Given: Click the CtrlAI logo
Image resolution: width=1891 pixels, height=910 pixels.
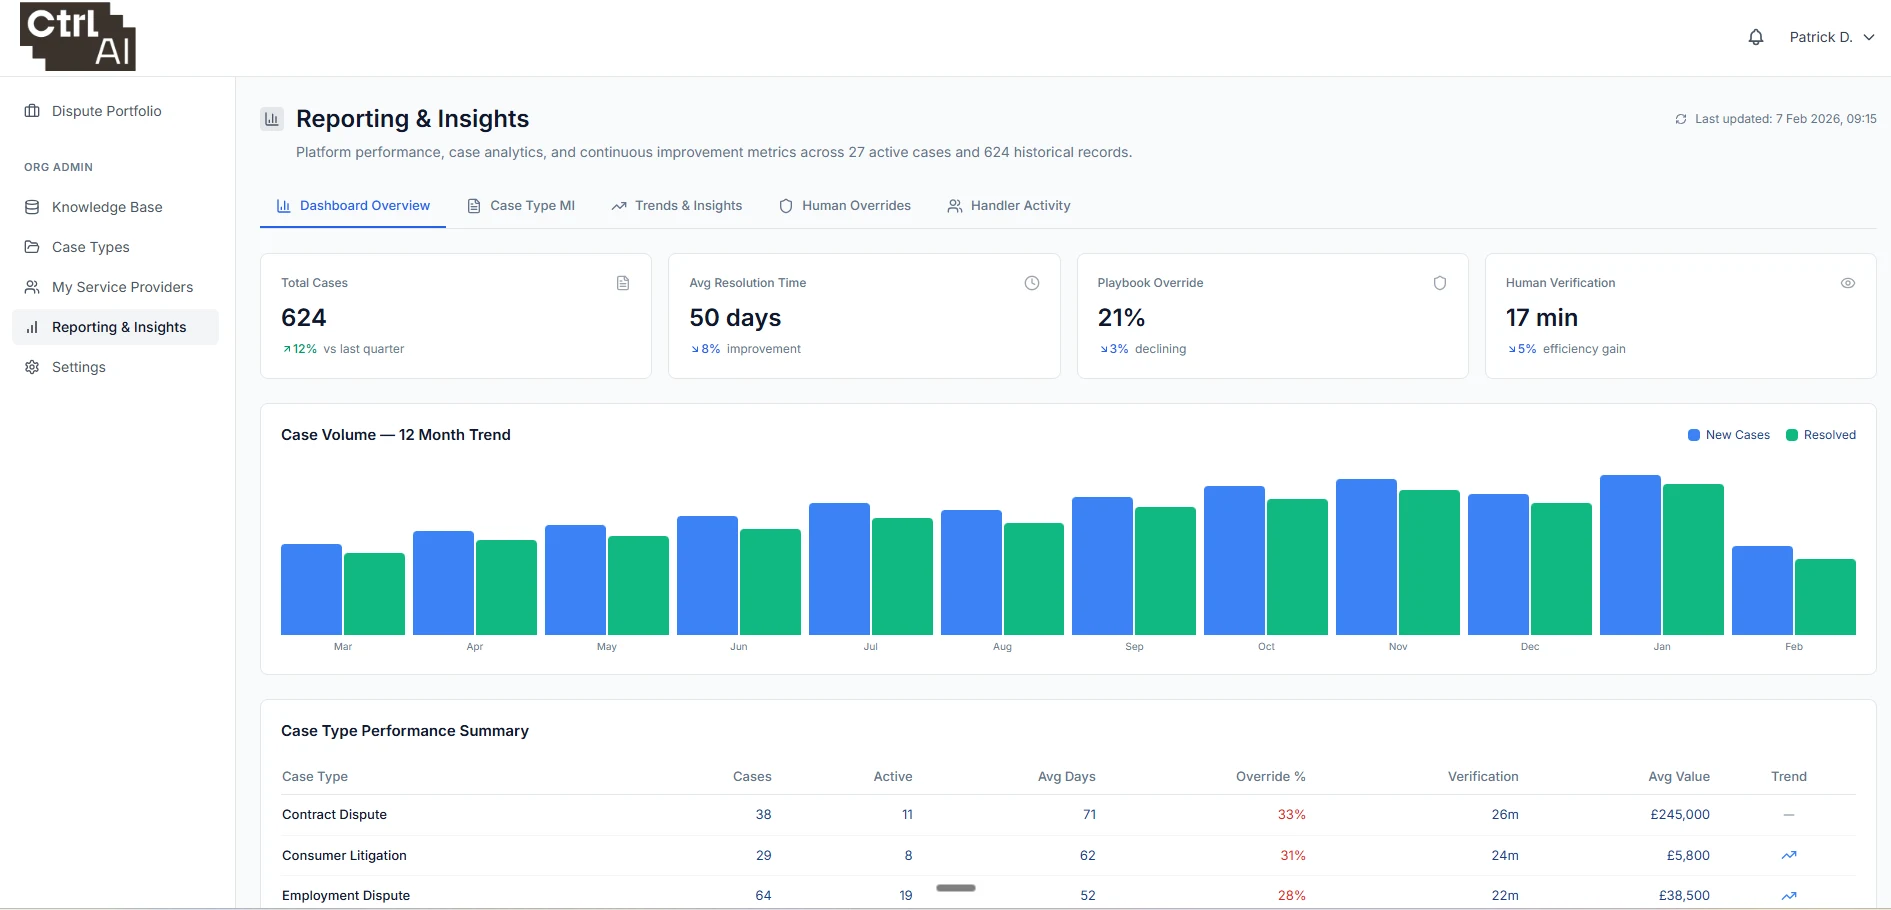Looking at the screenshot, I should pyautogui.click(x=78, y=37).
